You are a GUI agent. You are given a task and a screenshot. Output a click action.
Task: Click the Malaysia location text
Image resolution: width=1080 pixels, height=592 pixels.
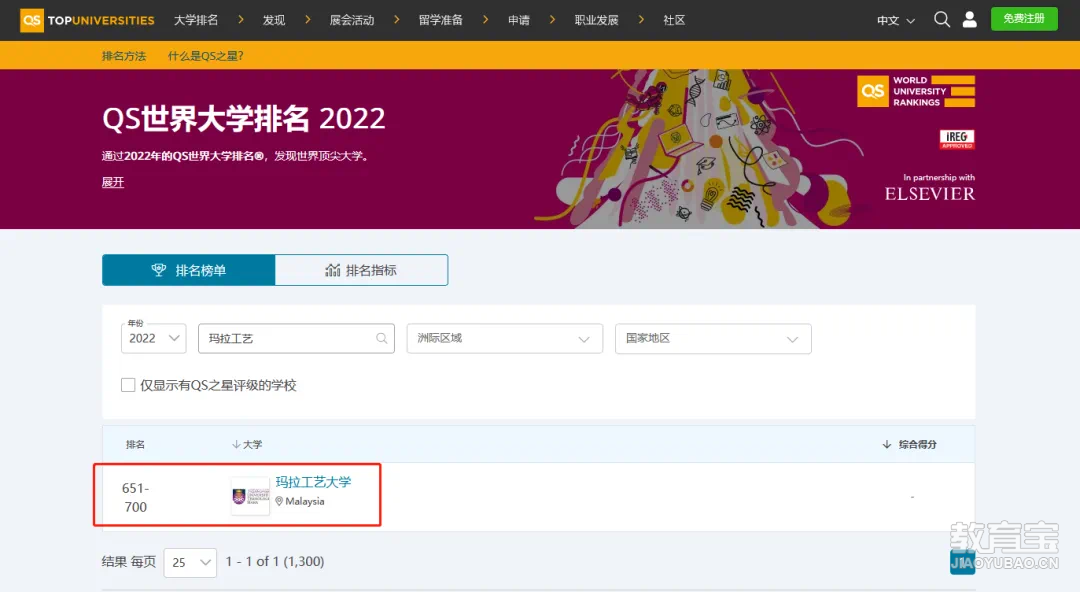pos(304,501)
